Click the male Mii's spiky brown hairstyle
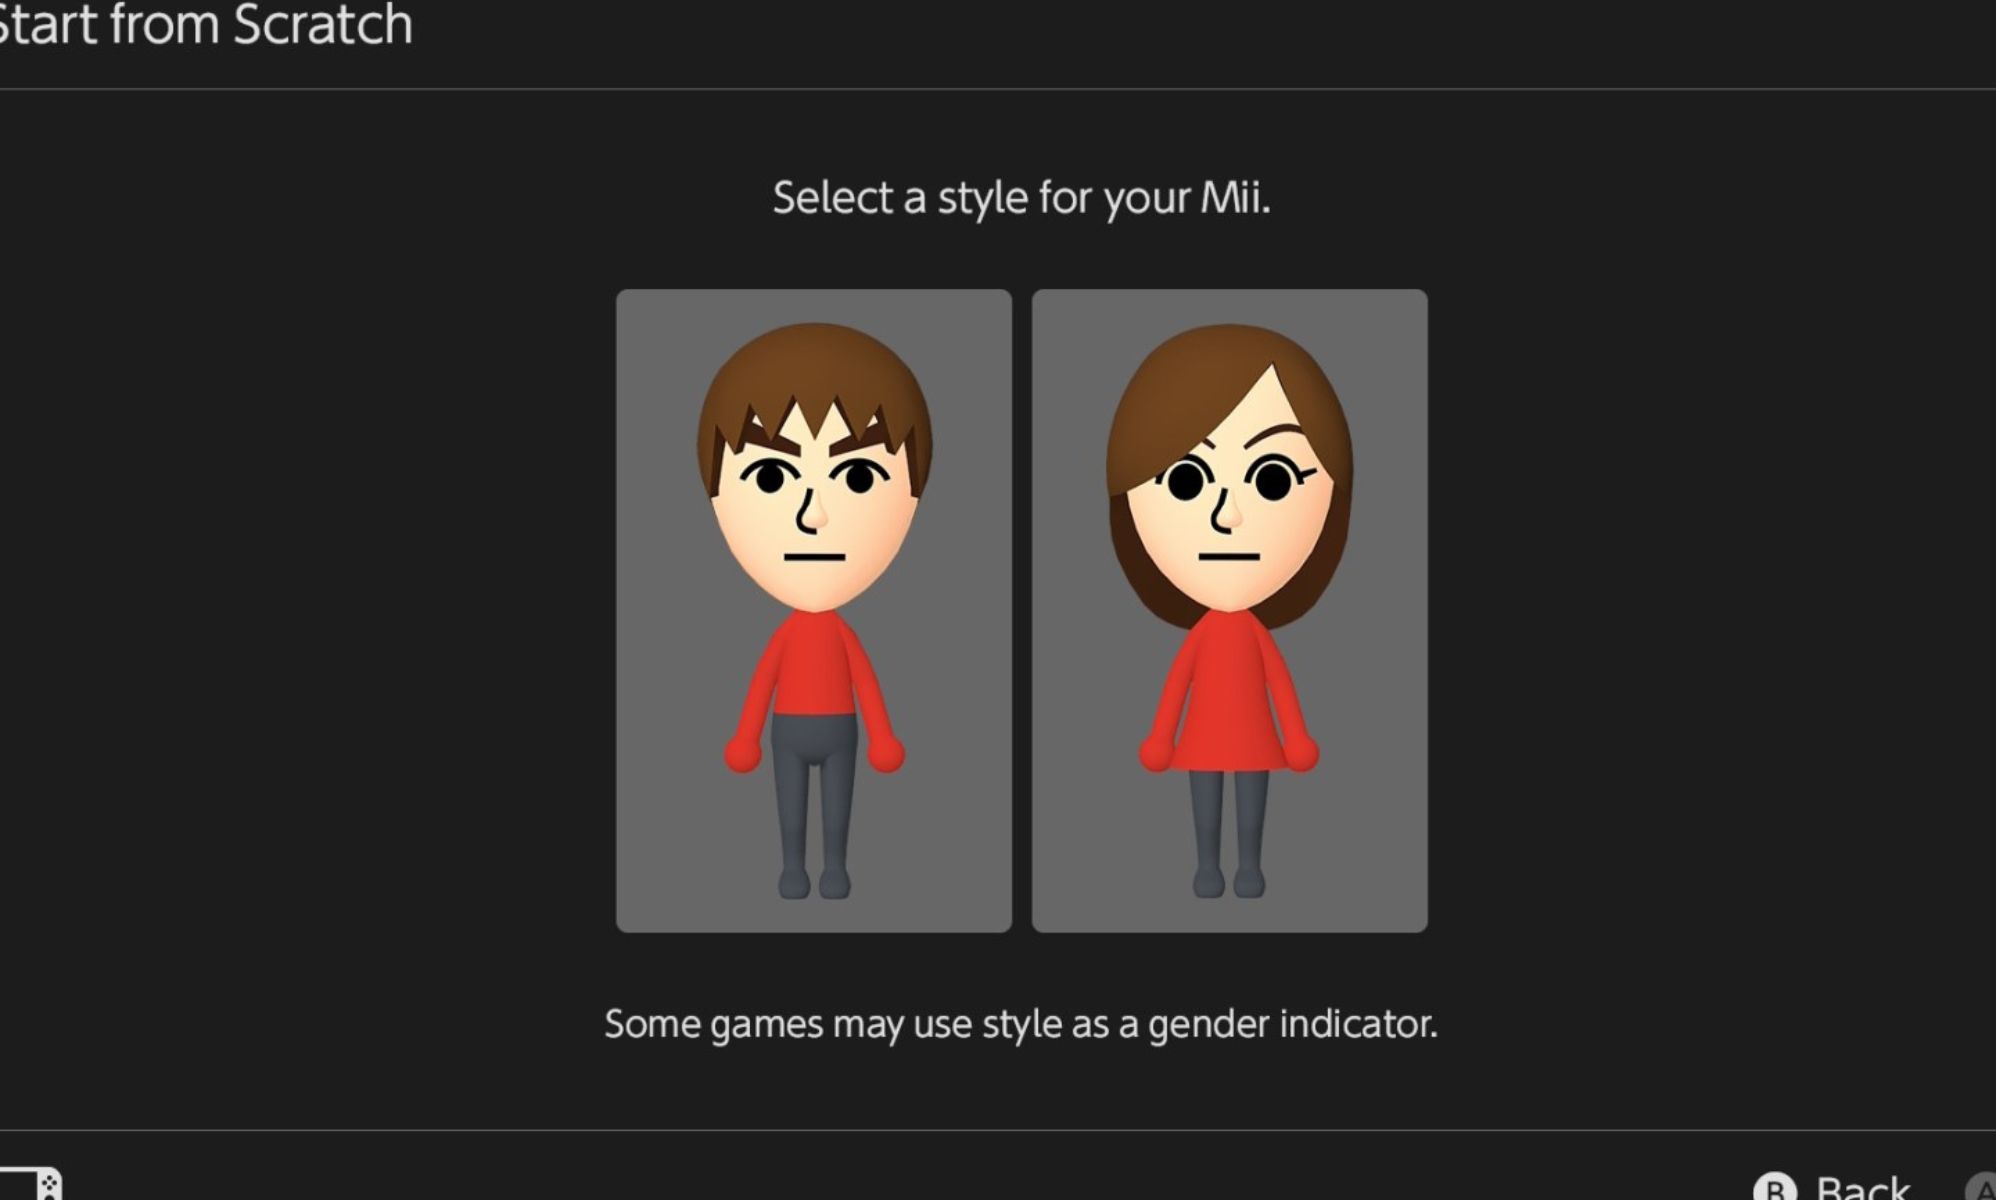 coord(812,380)
